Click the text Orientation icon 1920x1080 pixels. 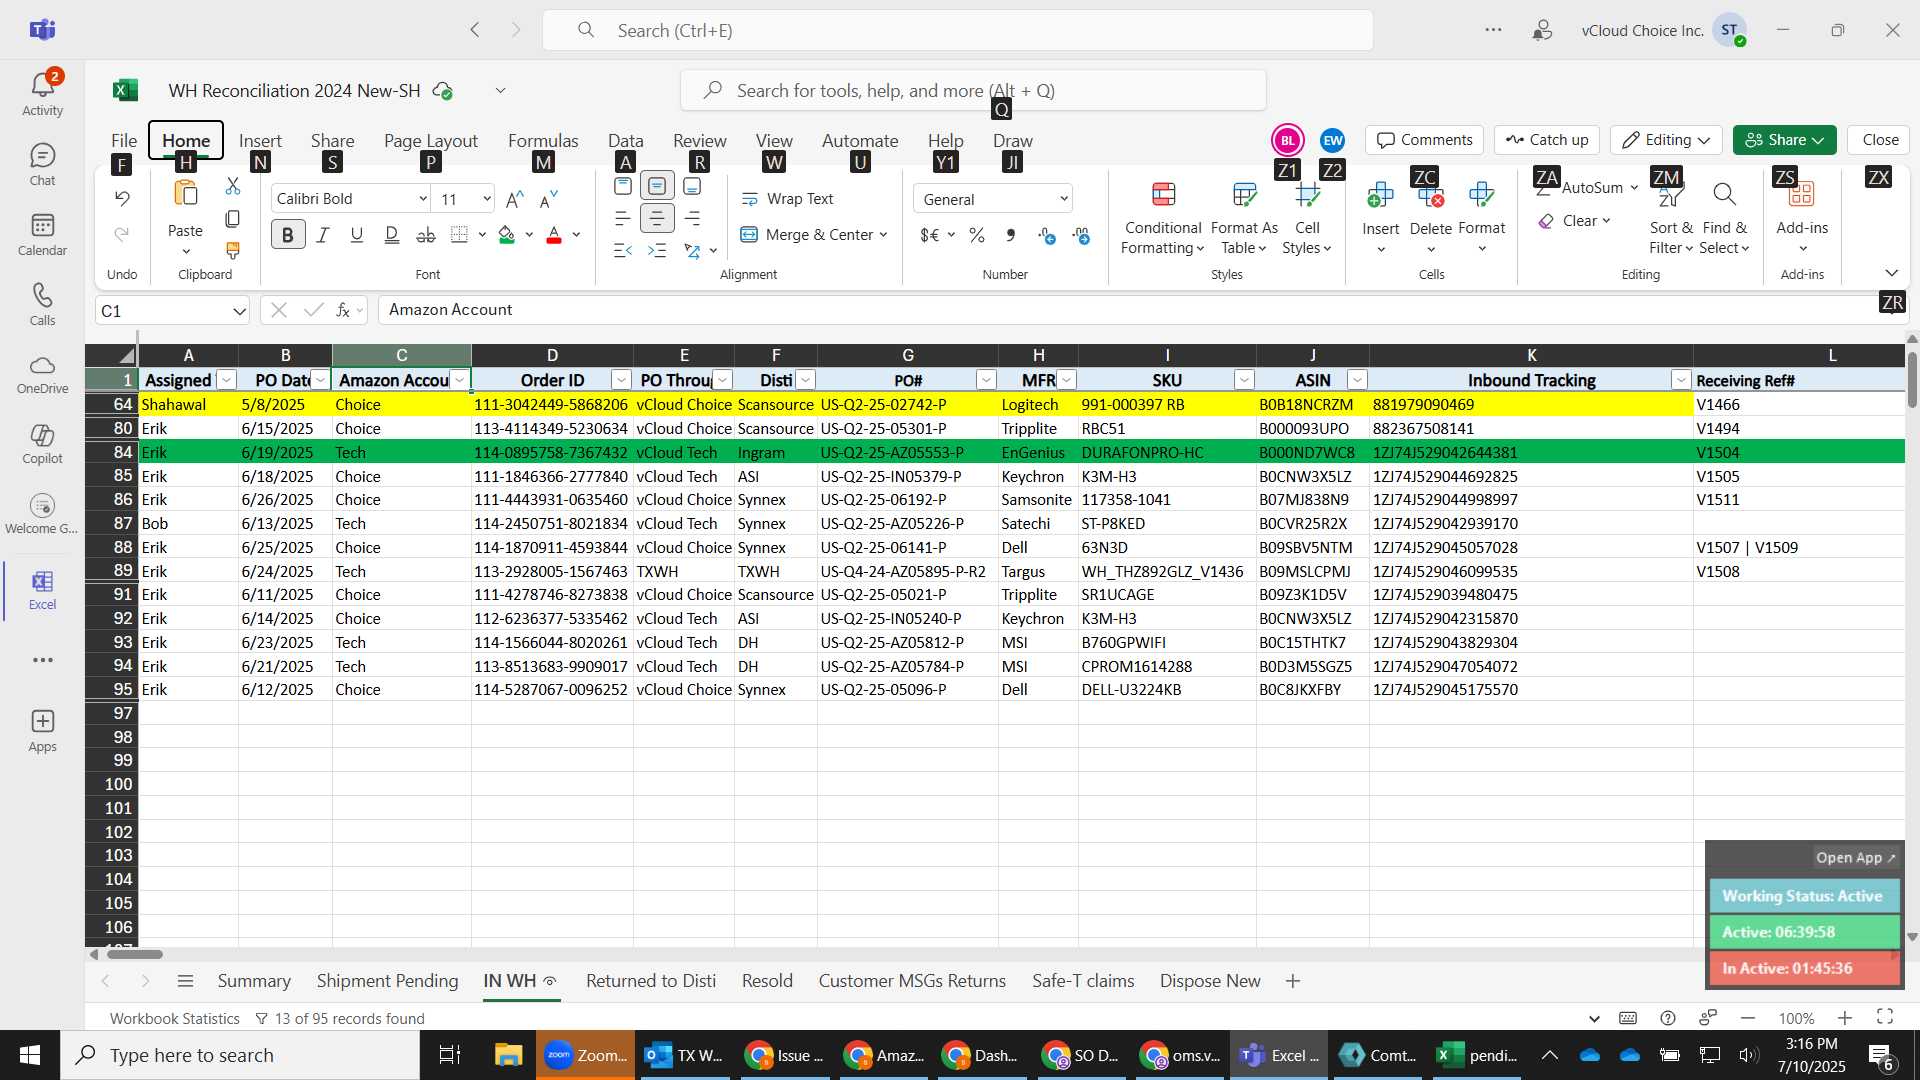click(x=692, y=250)
